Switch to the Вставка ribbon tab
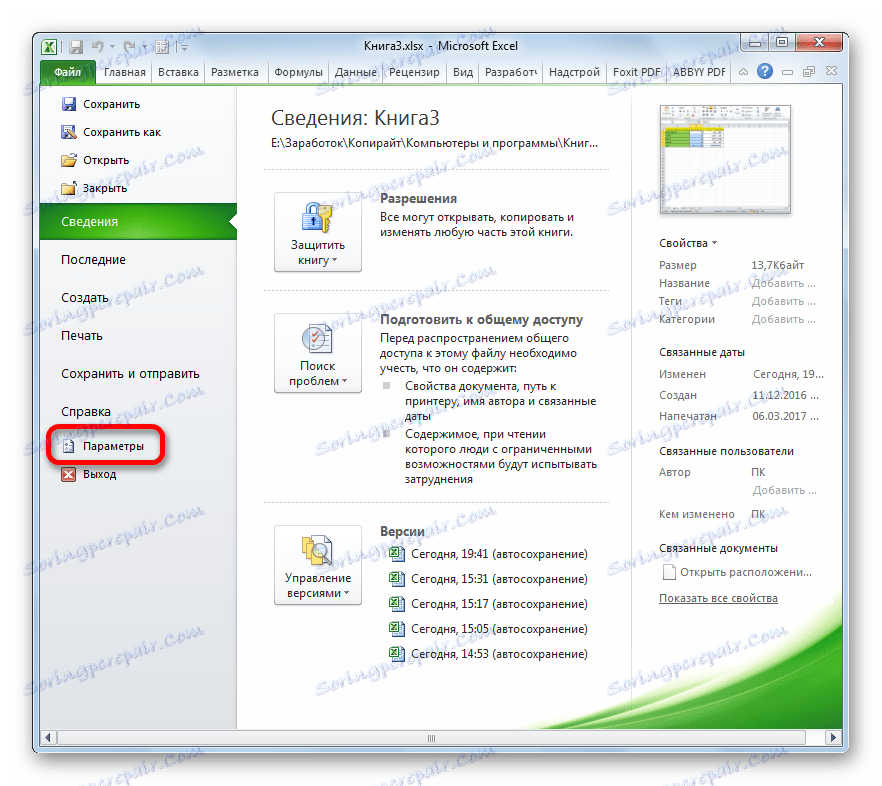 pyautogui.click(x=178, y=72)
